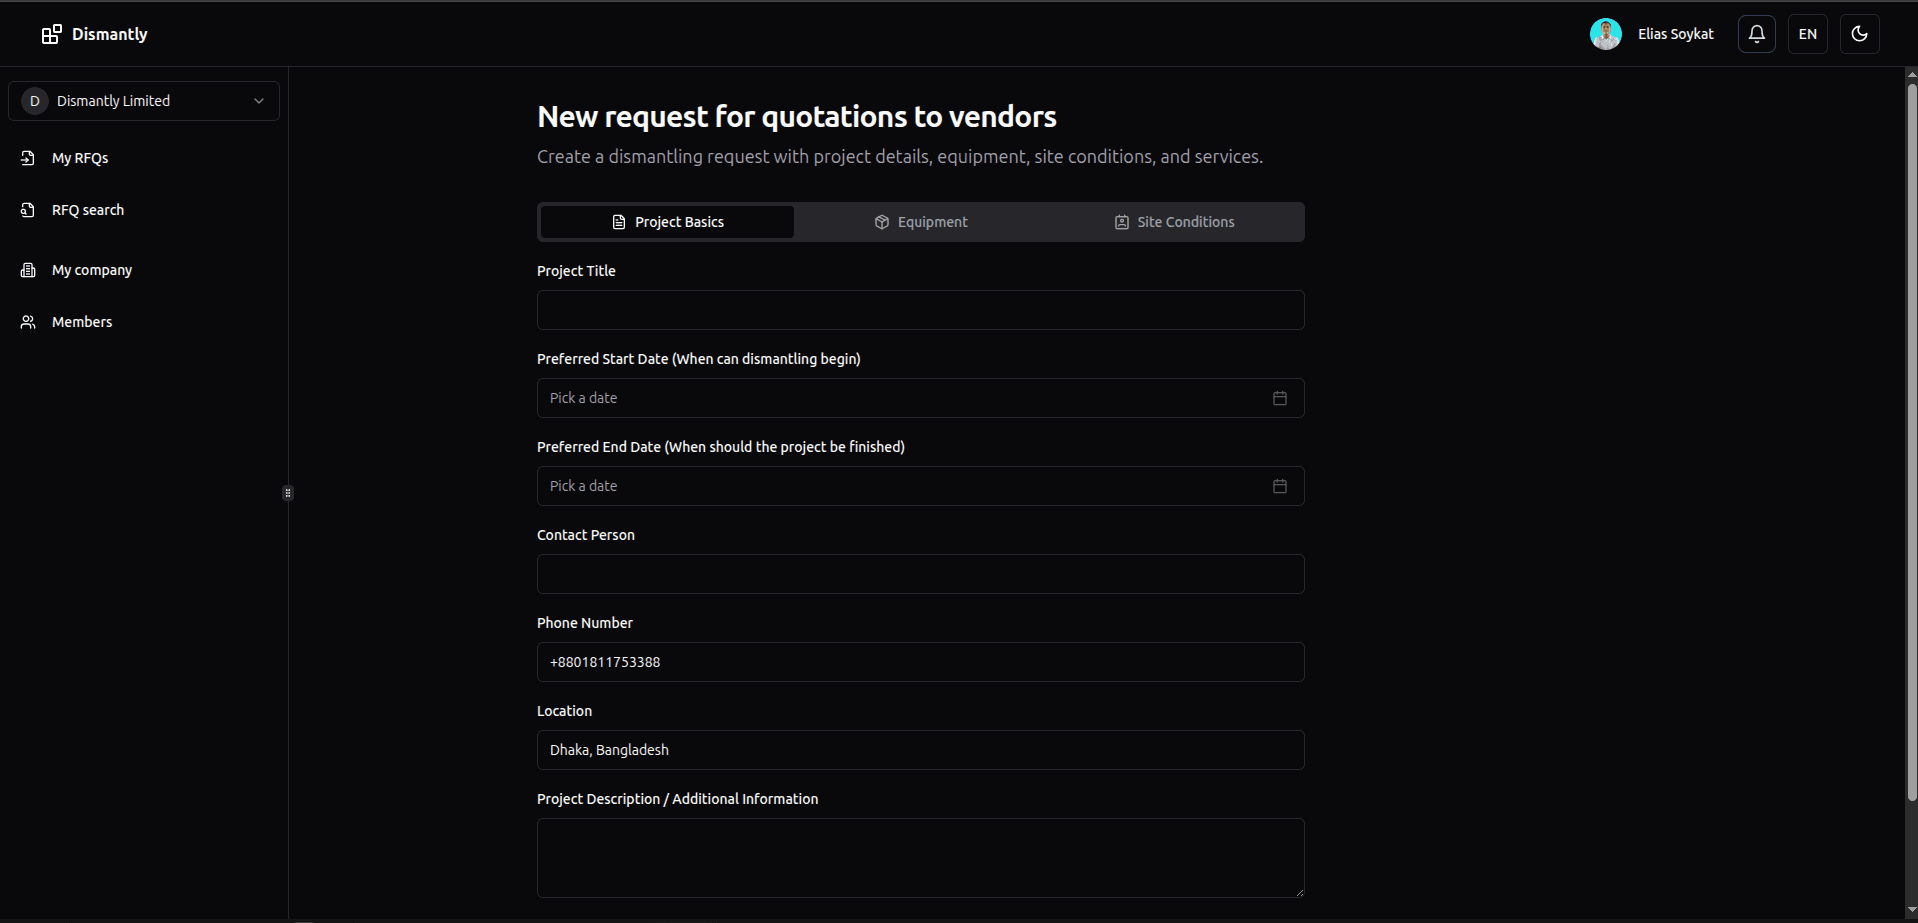Viewport: 1918px width, 923px height.
Task: Open the calendar picker for Preferred End Date
Action: (1280, 485)
